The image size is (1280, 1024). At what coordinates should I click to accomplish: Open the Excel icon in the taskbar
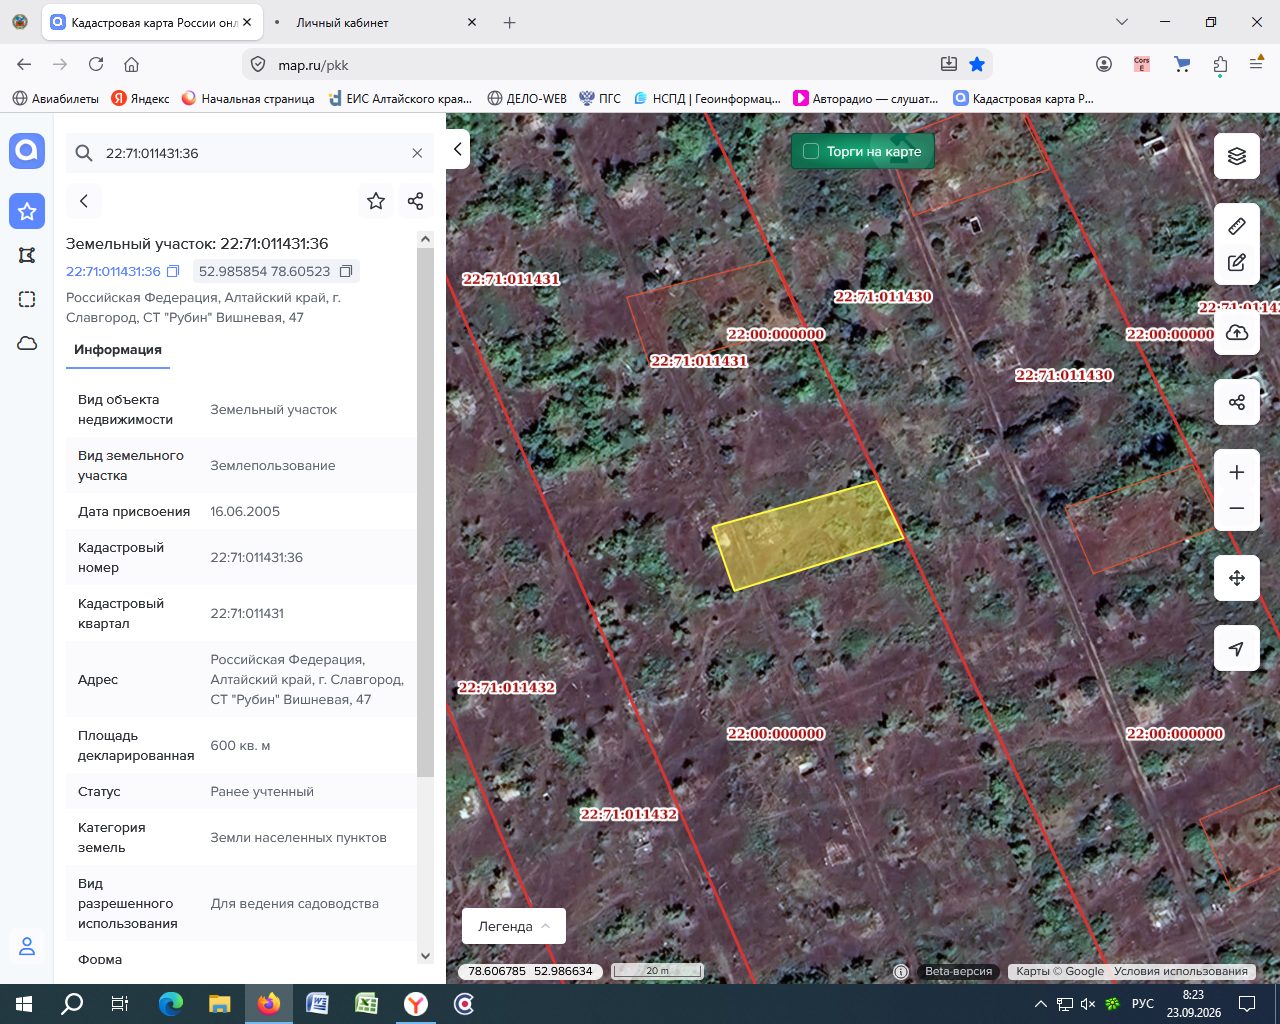click(x=367, y=1003)
